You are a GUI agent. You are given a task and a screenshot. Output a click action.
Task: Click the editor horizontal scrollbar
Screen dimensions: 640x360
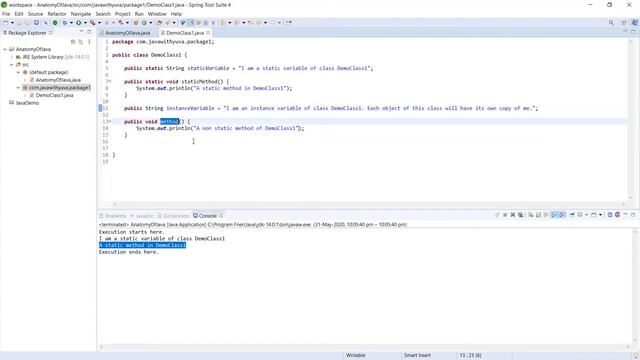point(369,204)
